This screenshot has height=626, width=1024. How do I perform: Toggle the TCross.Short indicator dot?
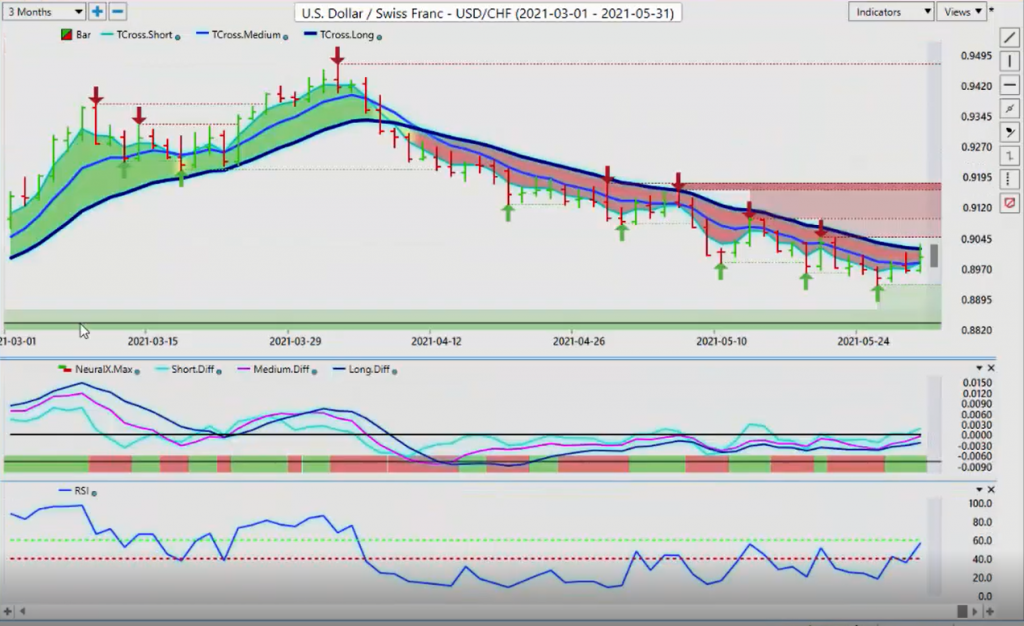[x=178, y=36]
